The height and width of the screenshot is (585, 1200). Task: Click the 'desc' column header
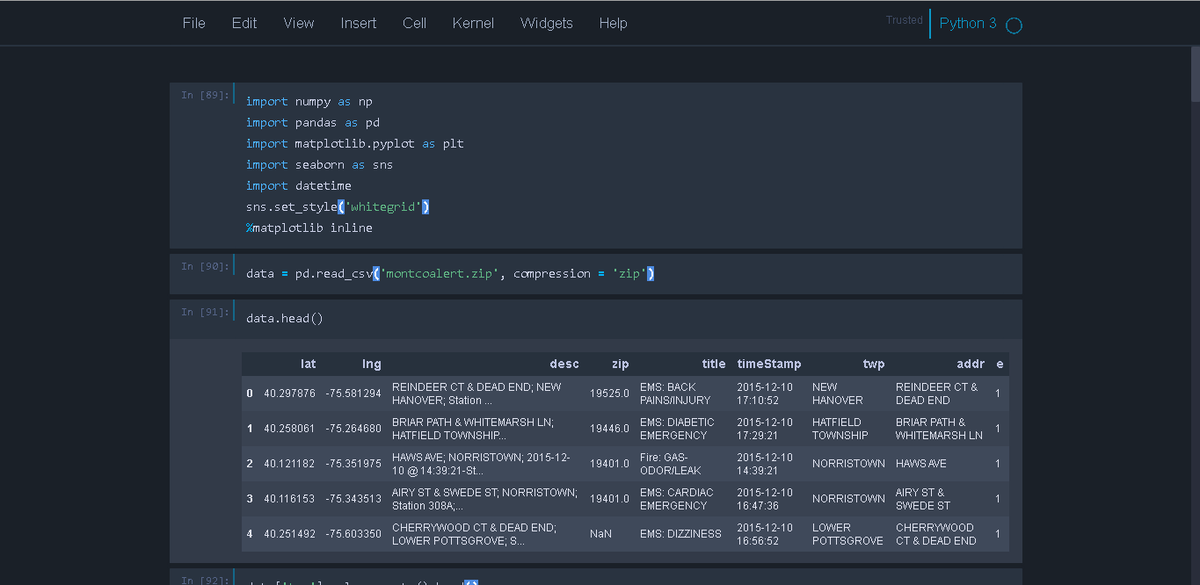click(564, 364)
